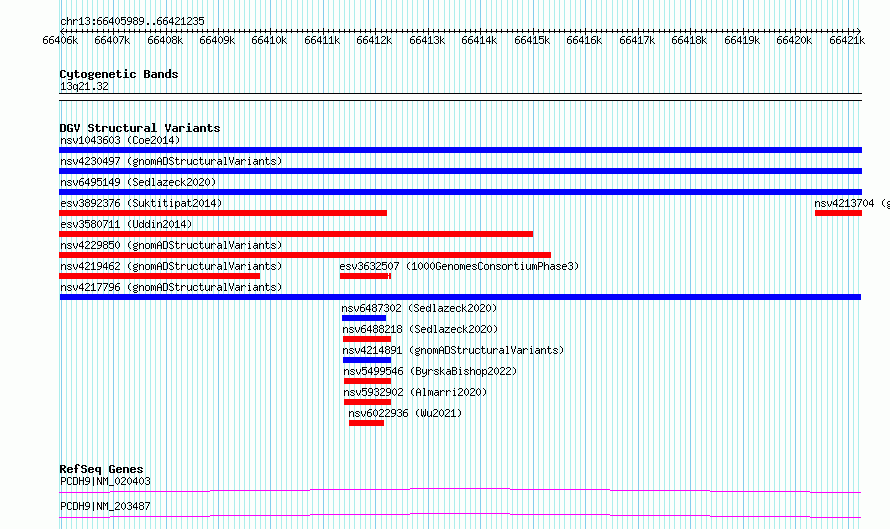Click the nsv6495149 (Sedlazeck2020) blue bar
The width and height of the screenshot is (890, 529).
pyautogui.click(x=460, y=192)
